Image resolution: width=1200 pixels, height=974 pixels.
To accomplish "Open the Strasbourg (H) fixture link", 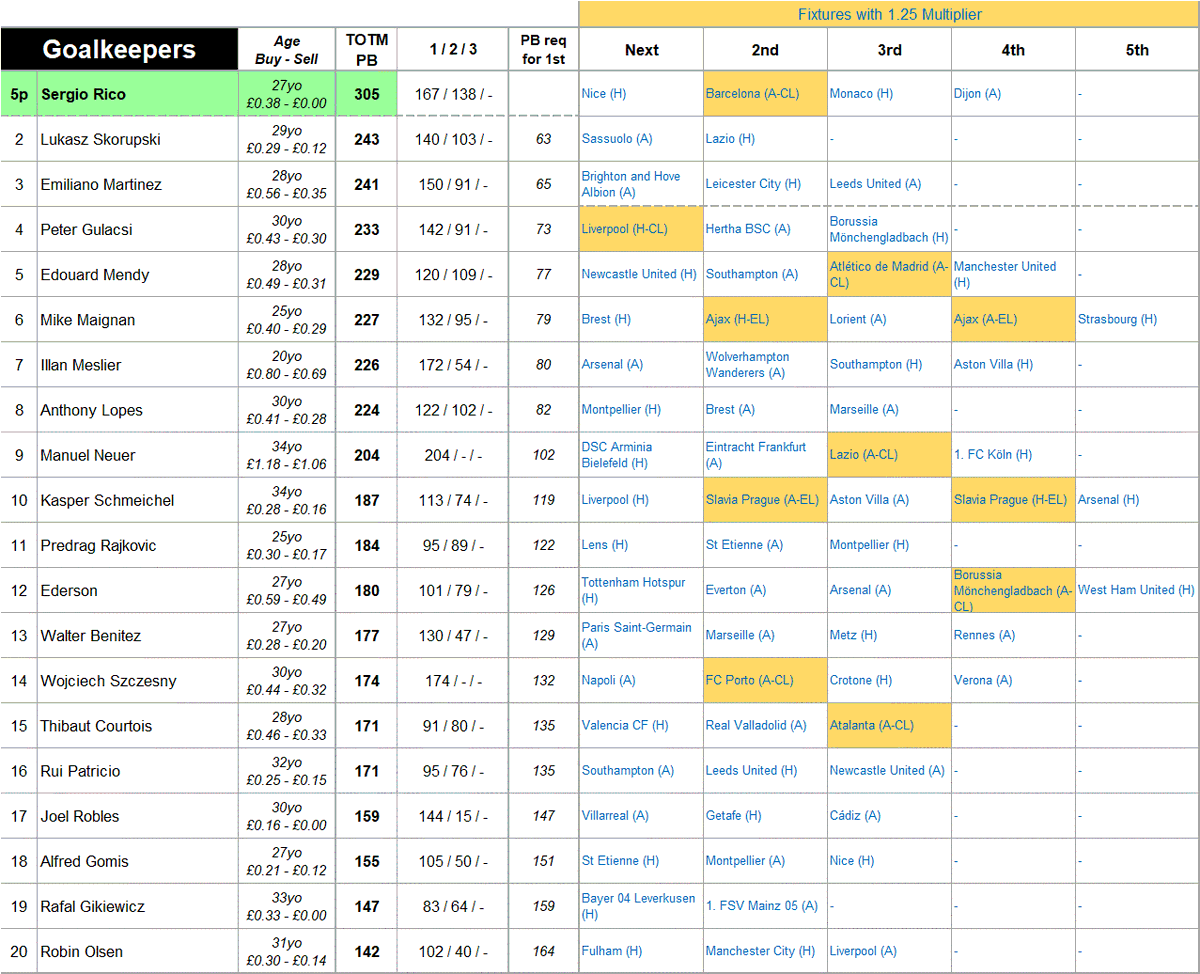I will pyautogui.click(x=1117, y=320).
